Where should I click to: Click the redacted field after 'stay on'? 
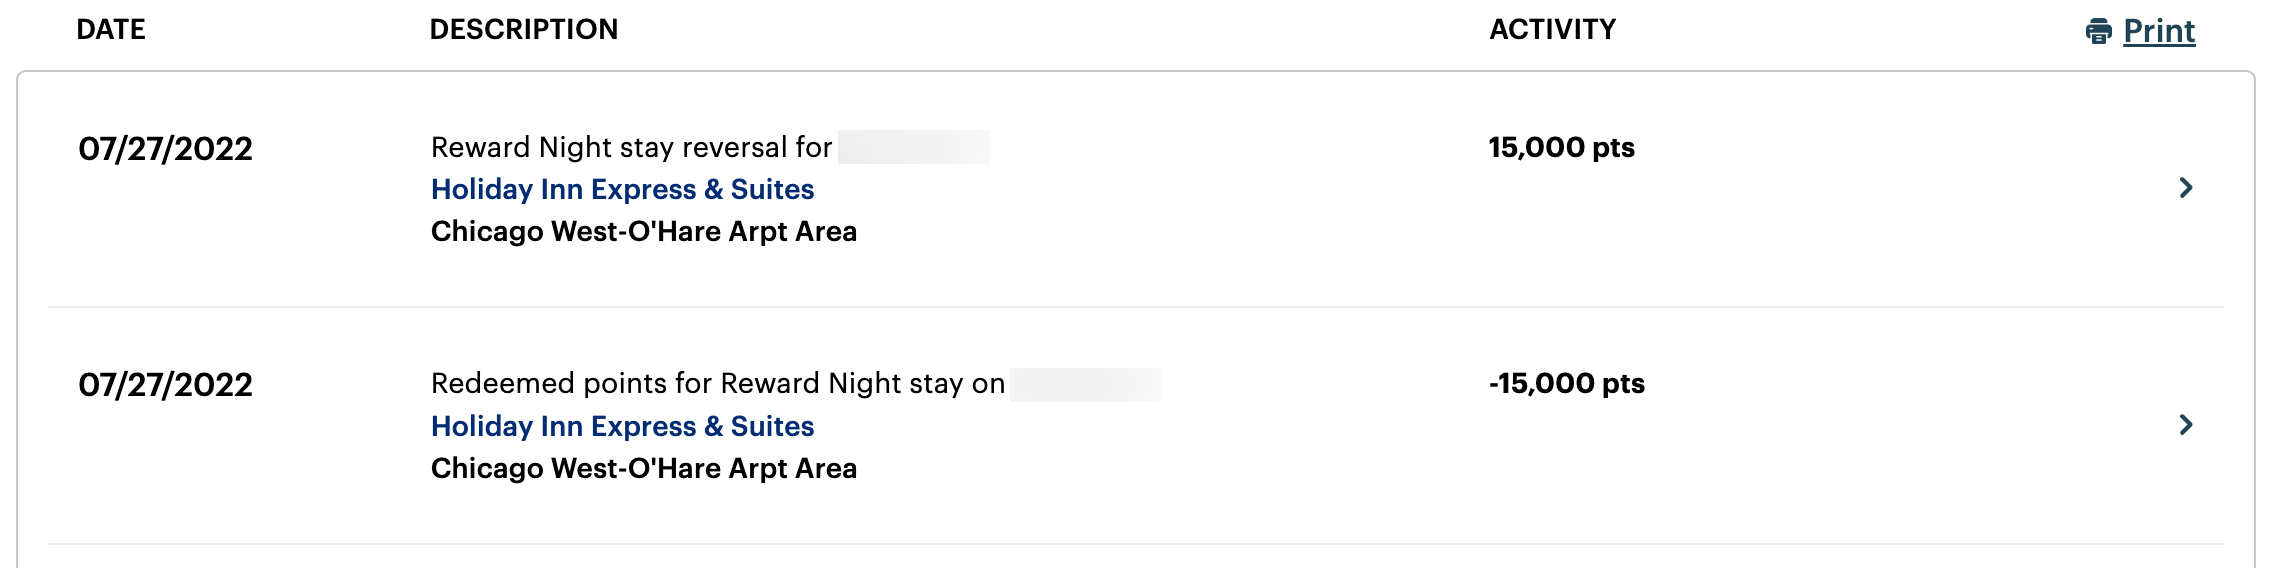[1086, 385]
